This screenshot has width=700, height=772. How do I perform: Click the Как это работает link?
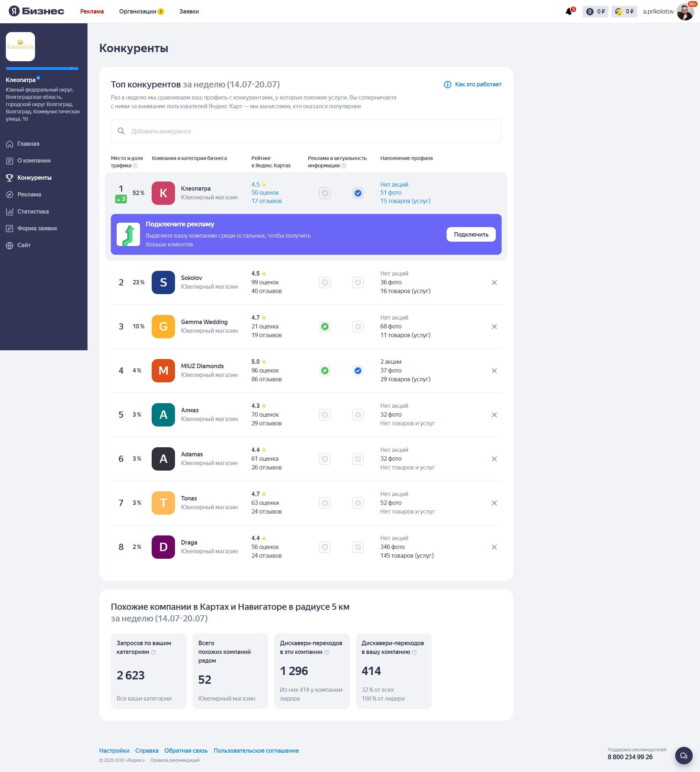[x=478, y=84]
